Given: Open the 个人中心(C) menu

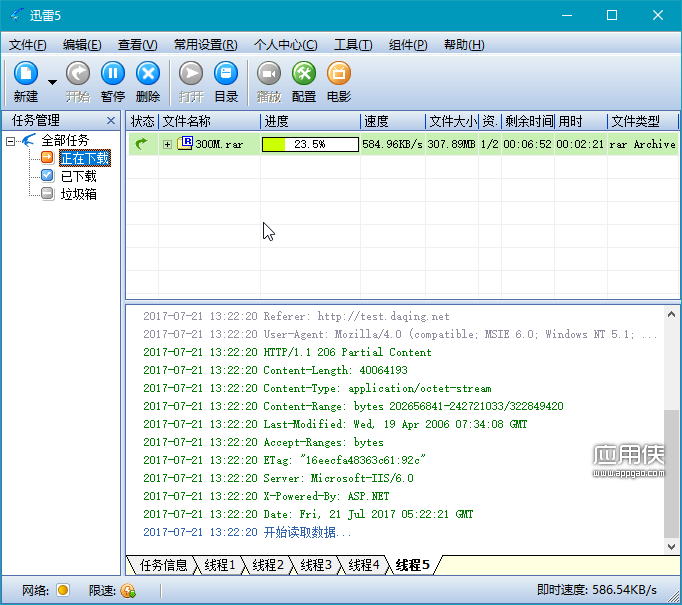Looking at the screenshot, I should coord(285,45).
